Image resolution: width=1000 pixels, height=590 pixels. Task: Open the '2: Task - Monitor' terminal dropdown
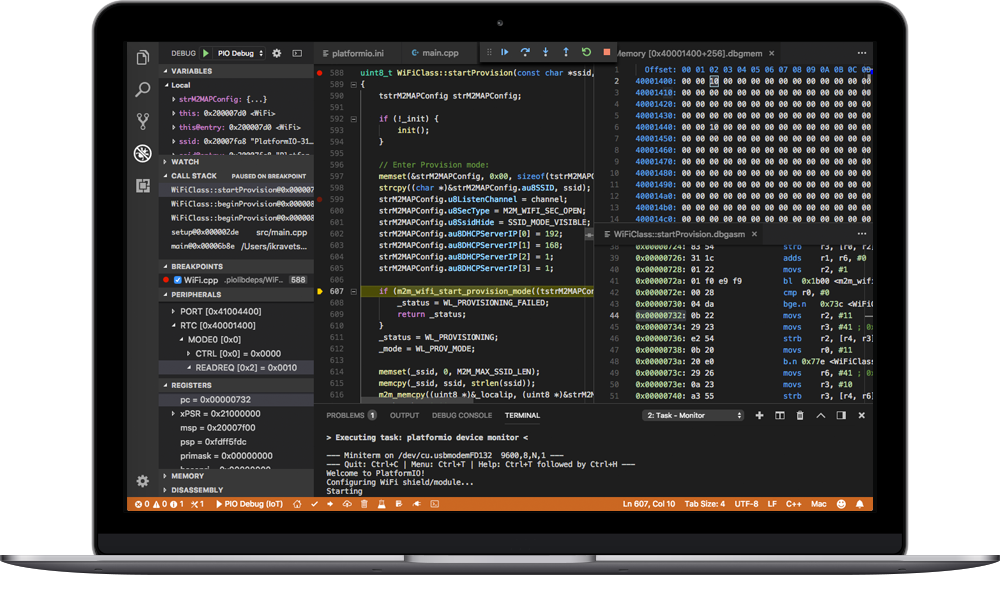[694, 415]
